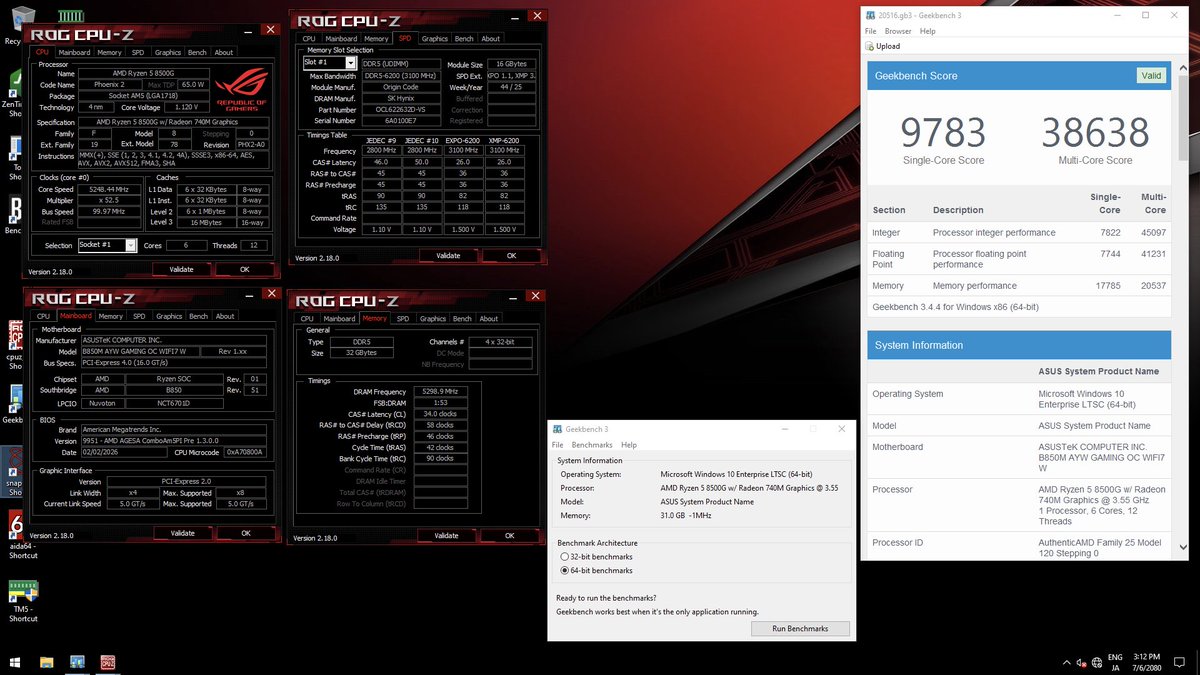Select CPU tab in Mainboard window

[x=42, y=316]
